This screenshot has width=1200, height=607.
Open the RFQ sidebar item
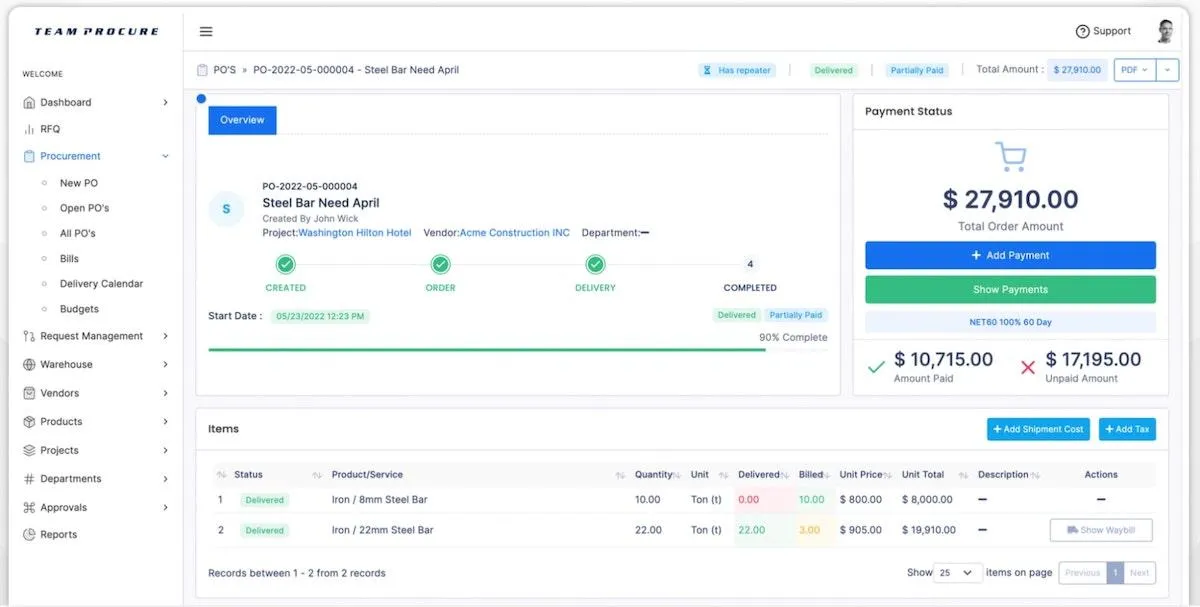(x=96, y=129)
